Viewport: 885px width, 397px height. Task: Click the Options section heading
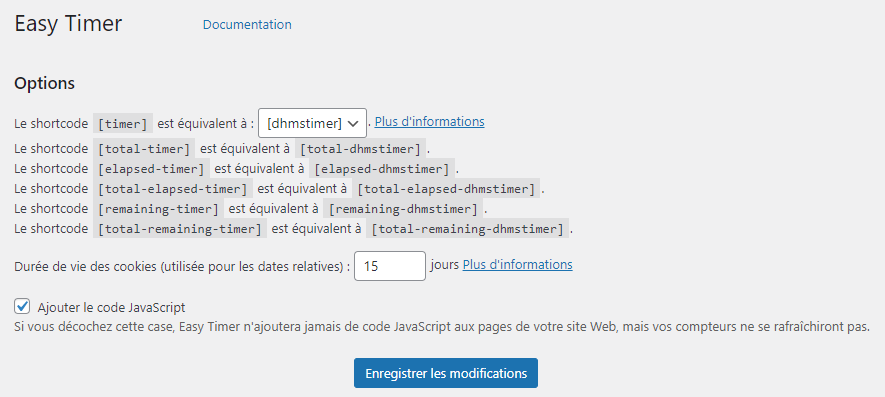click(x=45, y=83)
